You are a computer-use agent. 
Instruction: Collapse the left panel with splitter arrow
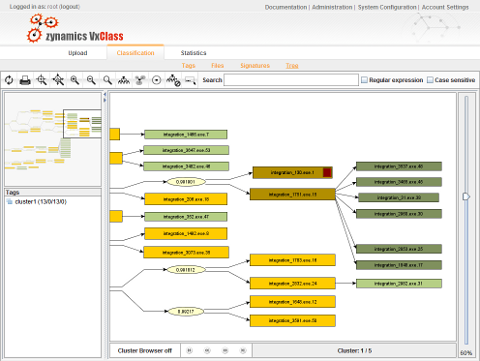[x=105, y=94]
